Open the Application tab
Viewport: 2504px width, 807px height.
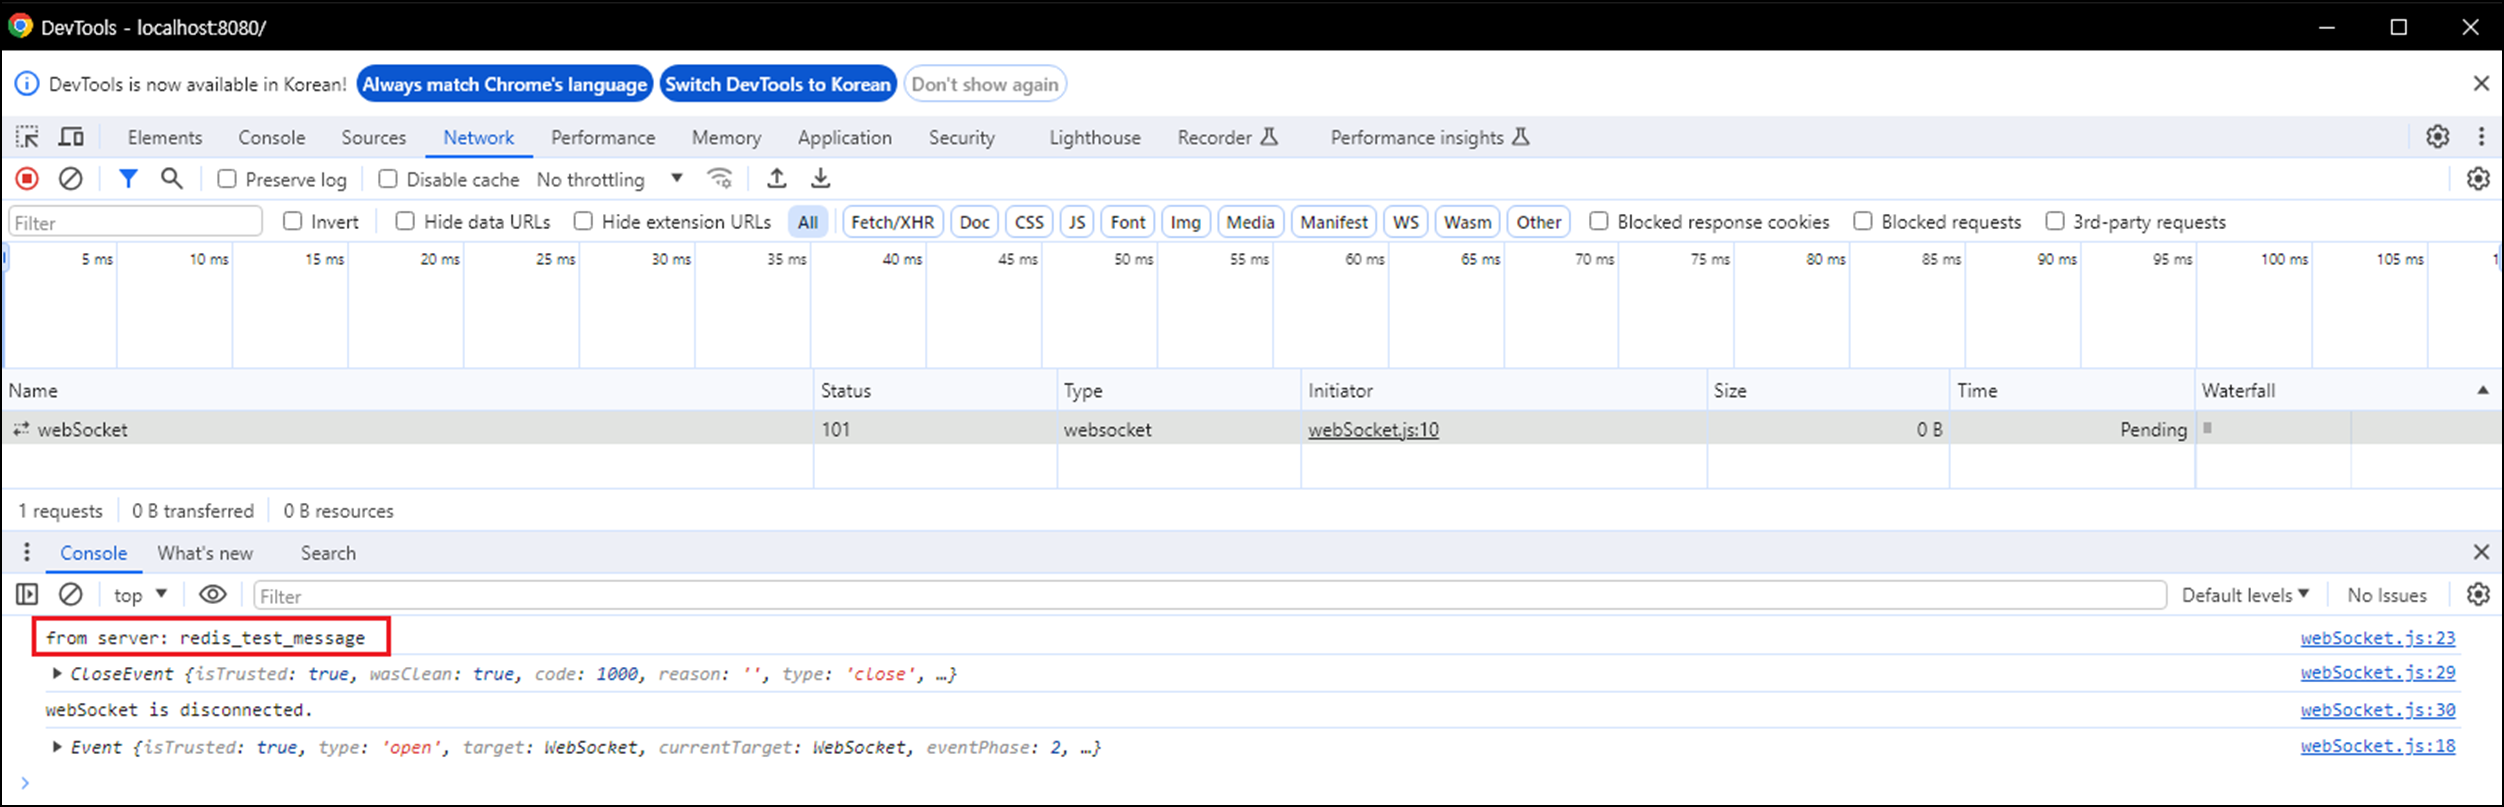point(845,137)
